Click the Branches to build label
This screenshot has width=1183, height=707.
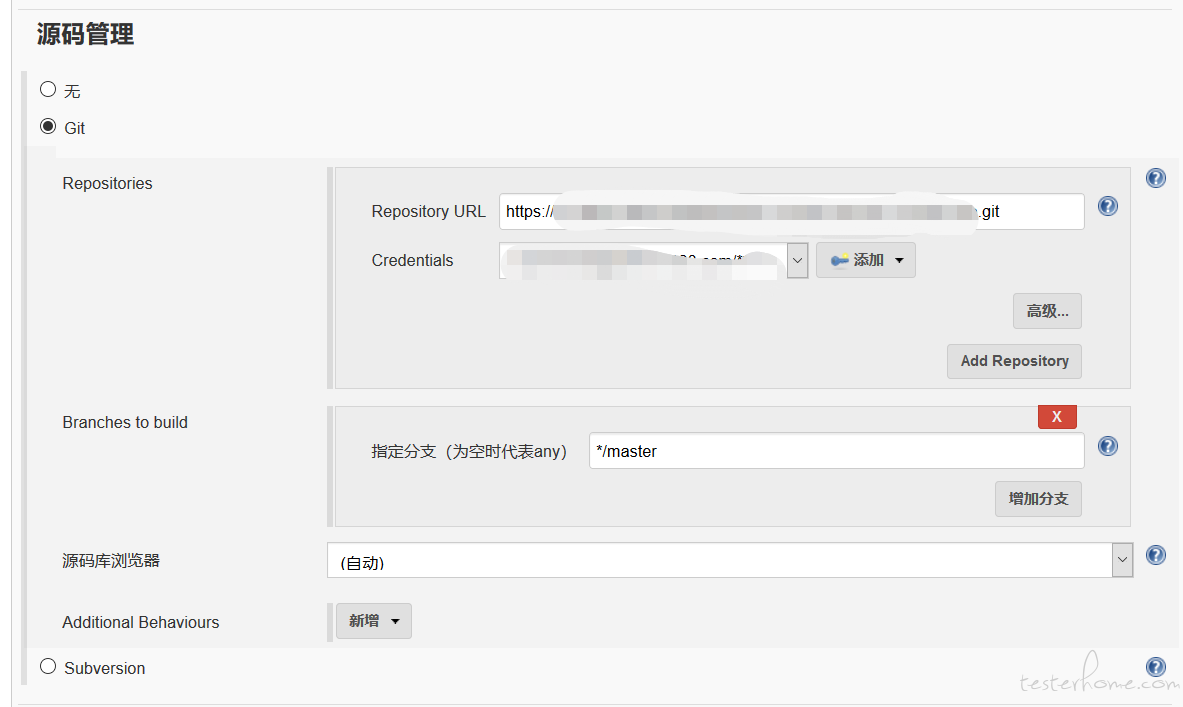125,423
